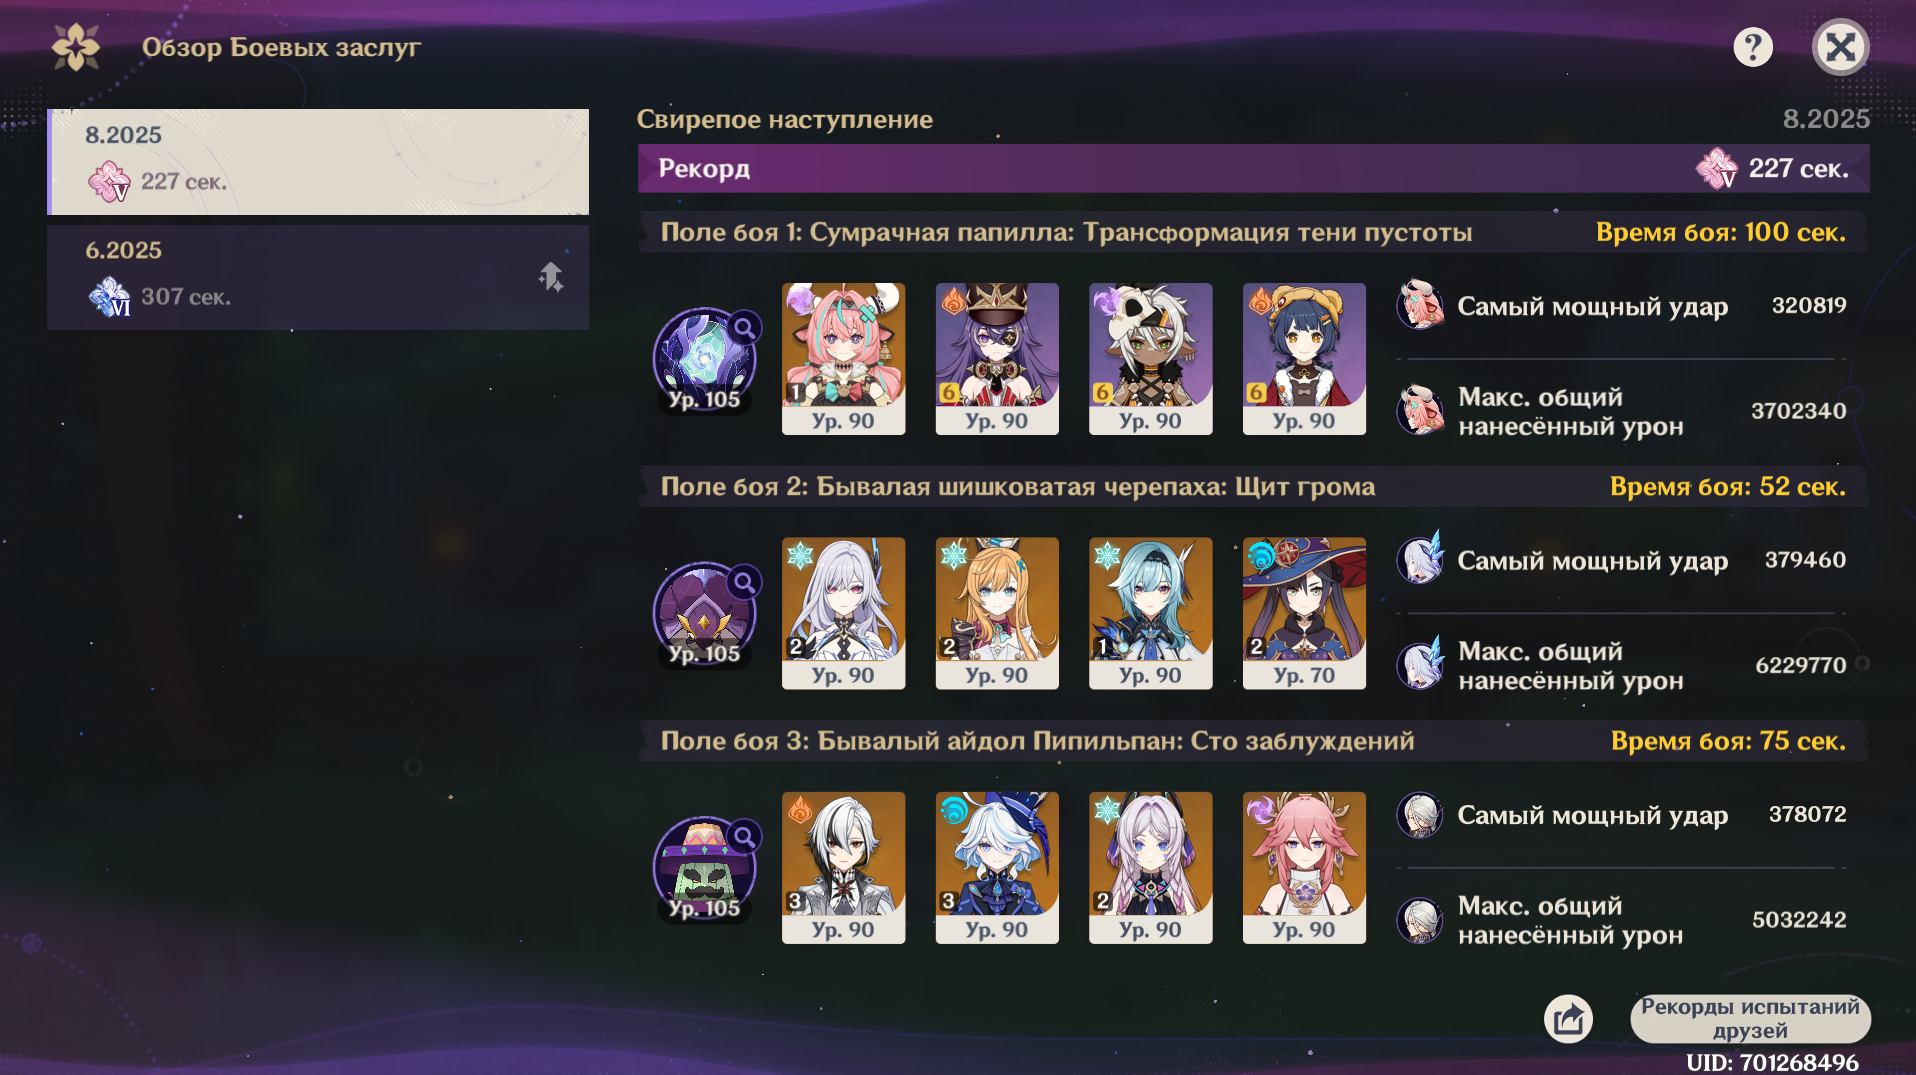1916x1075 pixels.
Task: Select the pink fox-eared Electro character
Action: 1304,867
